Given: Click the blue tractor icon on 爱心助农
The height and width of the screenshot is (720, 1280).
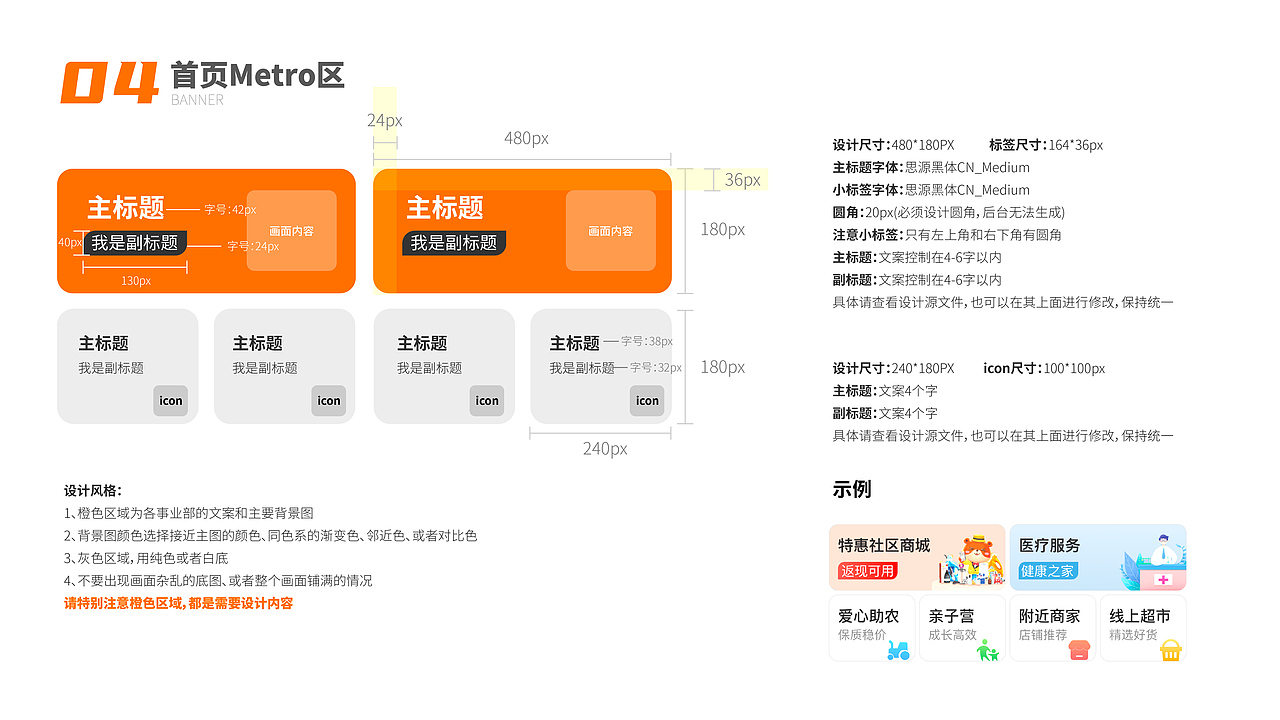Looking at the screenshot, I should 899,650.
